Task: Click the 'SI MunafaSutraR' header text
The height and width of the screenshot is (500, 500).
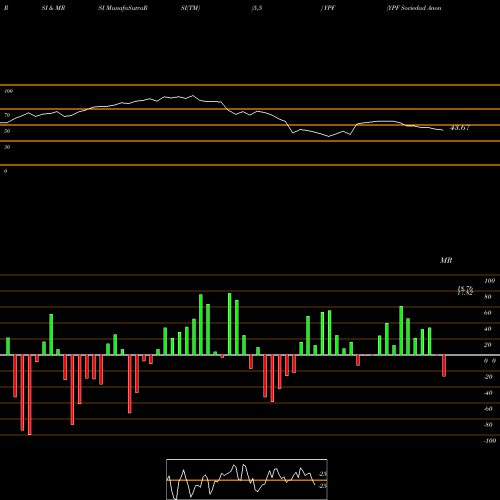Action: point(123,8)
